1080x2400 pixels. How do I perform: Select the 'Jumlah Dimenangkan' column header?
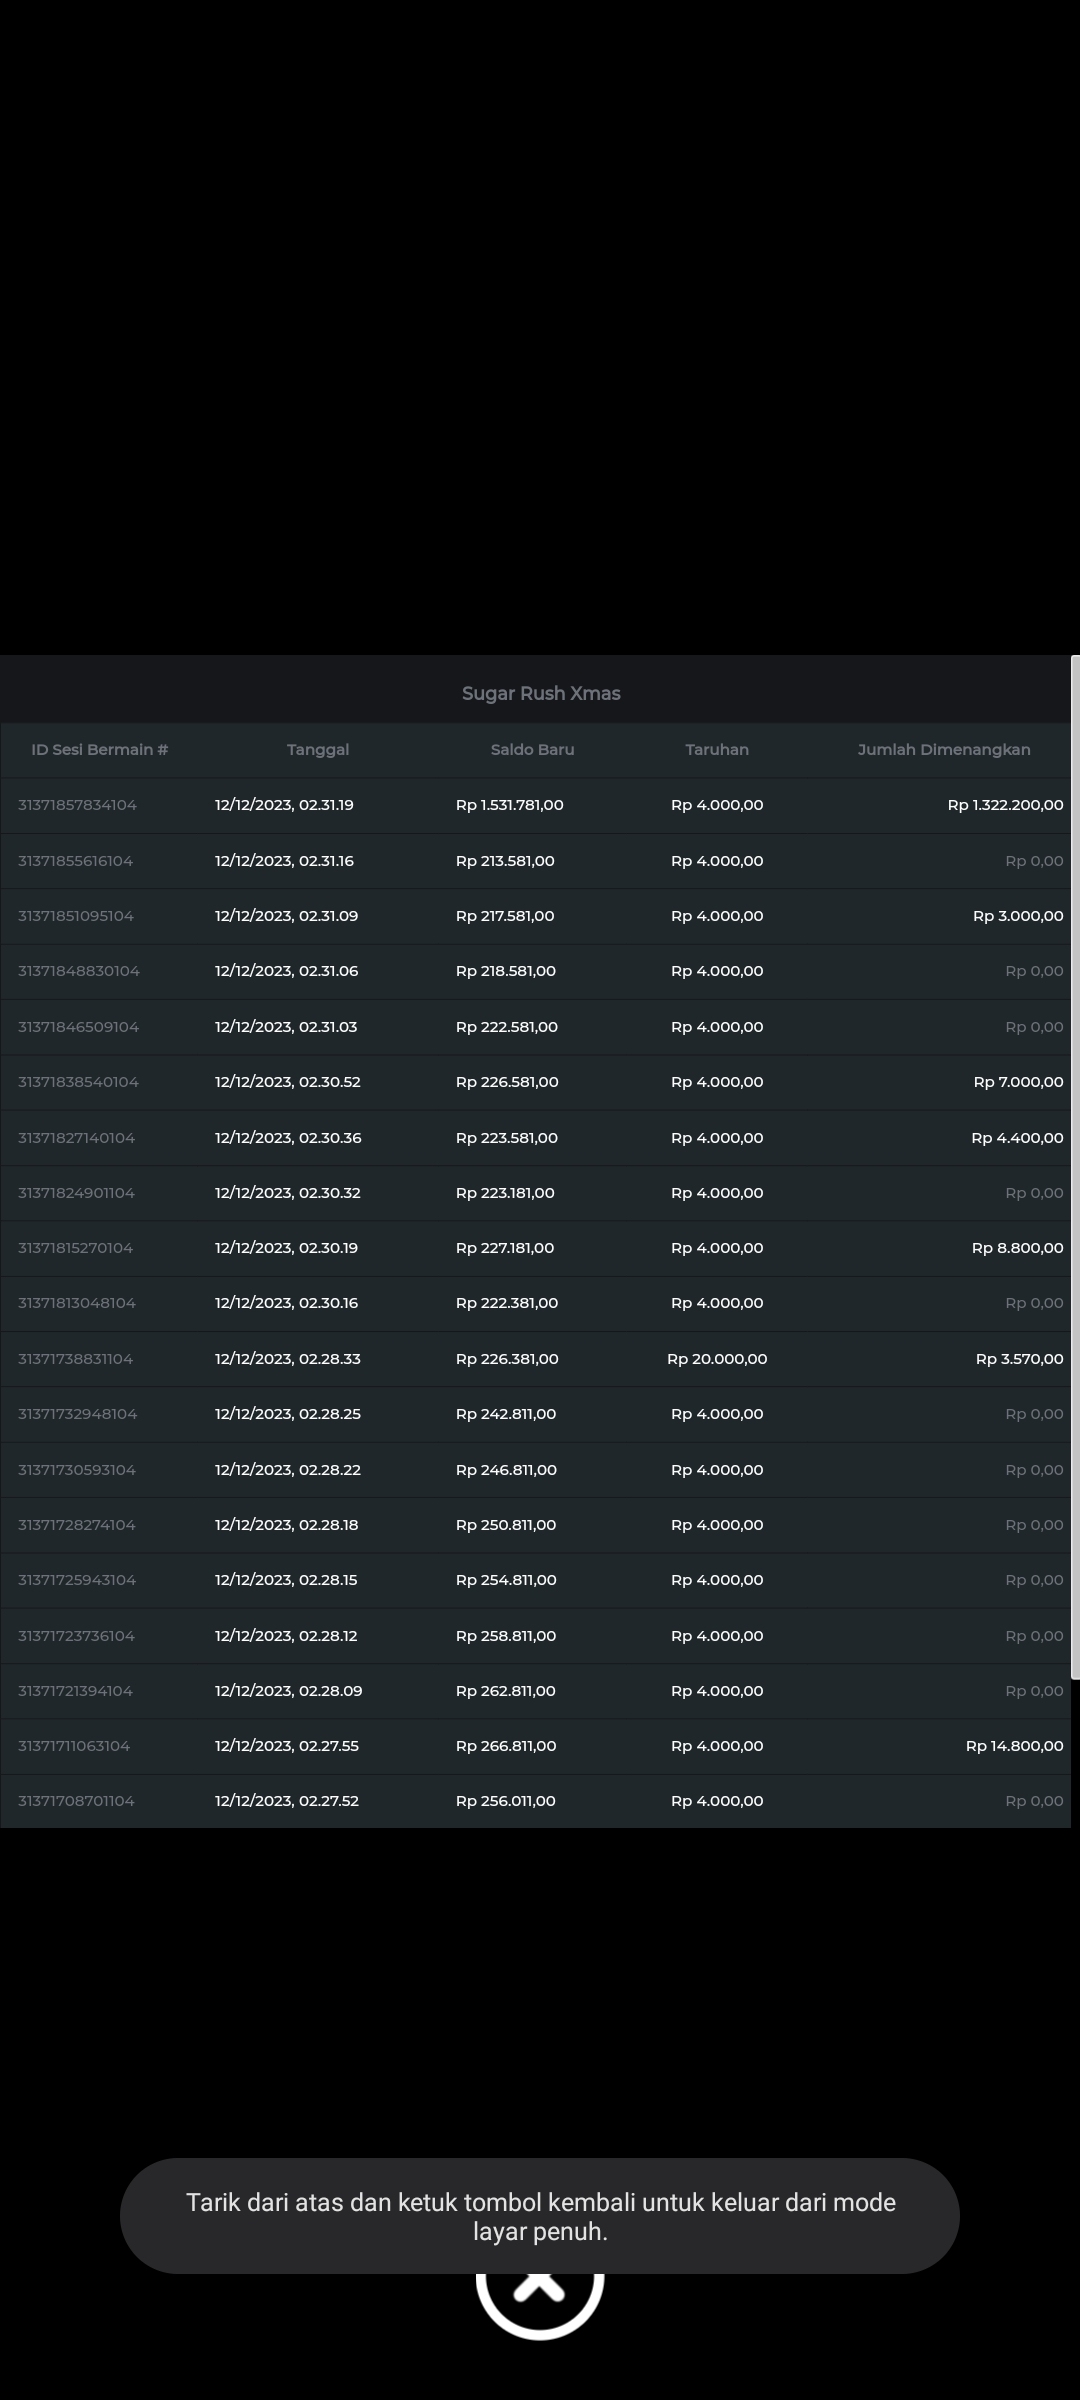pyautogui.click(x=943, y=750)
